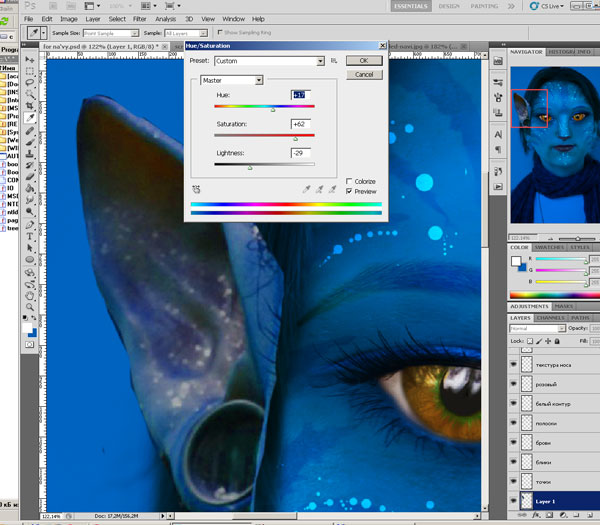This screenshot has width=600, height=525.
Task: Click Cancel in Hue/Saturation dialog
Action: tap(364, 74)
